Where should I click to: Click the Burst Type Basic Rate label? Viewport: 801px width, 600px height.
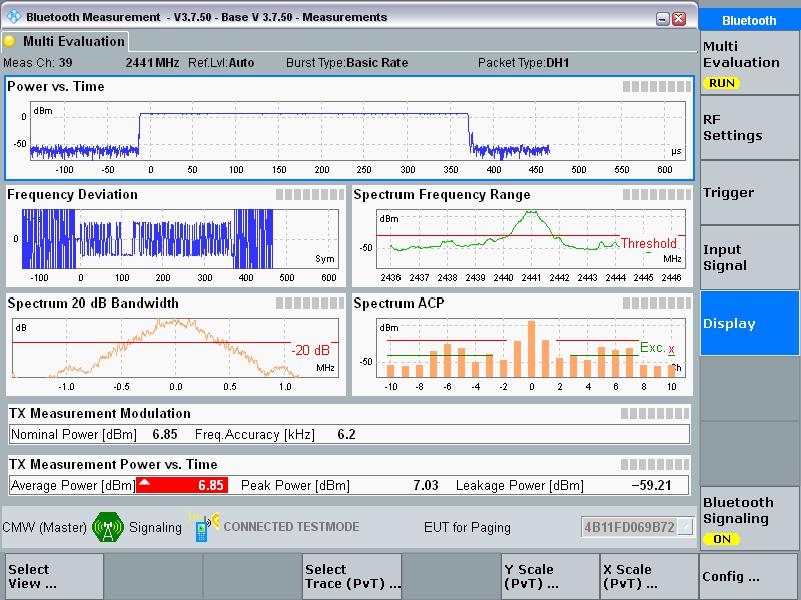coord(347,63)
